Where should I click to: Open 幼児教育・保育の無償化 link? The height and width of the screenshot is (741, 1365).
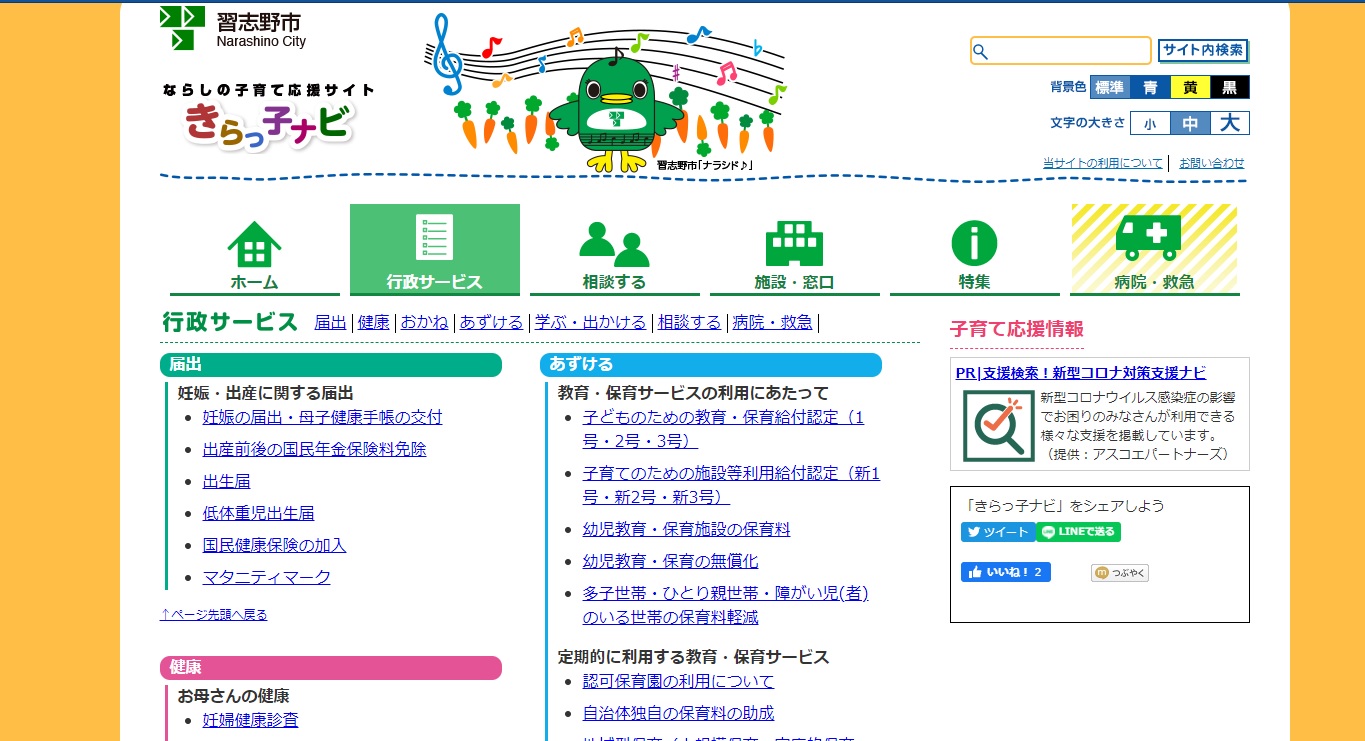tap(670, 561)
